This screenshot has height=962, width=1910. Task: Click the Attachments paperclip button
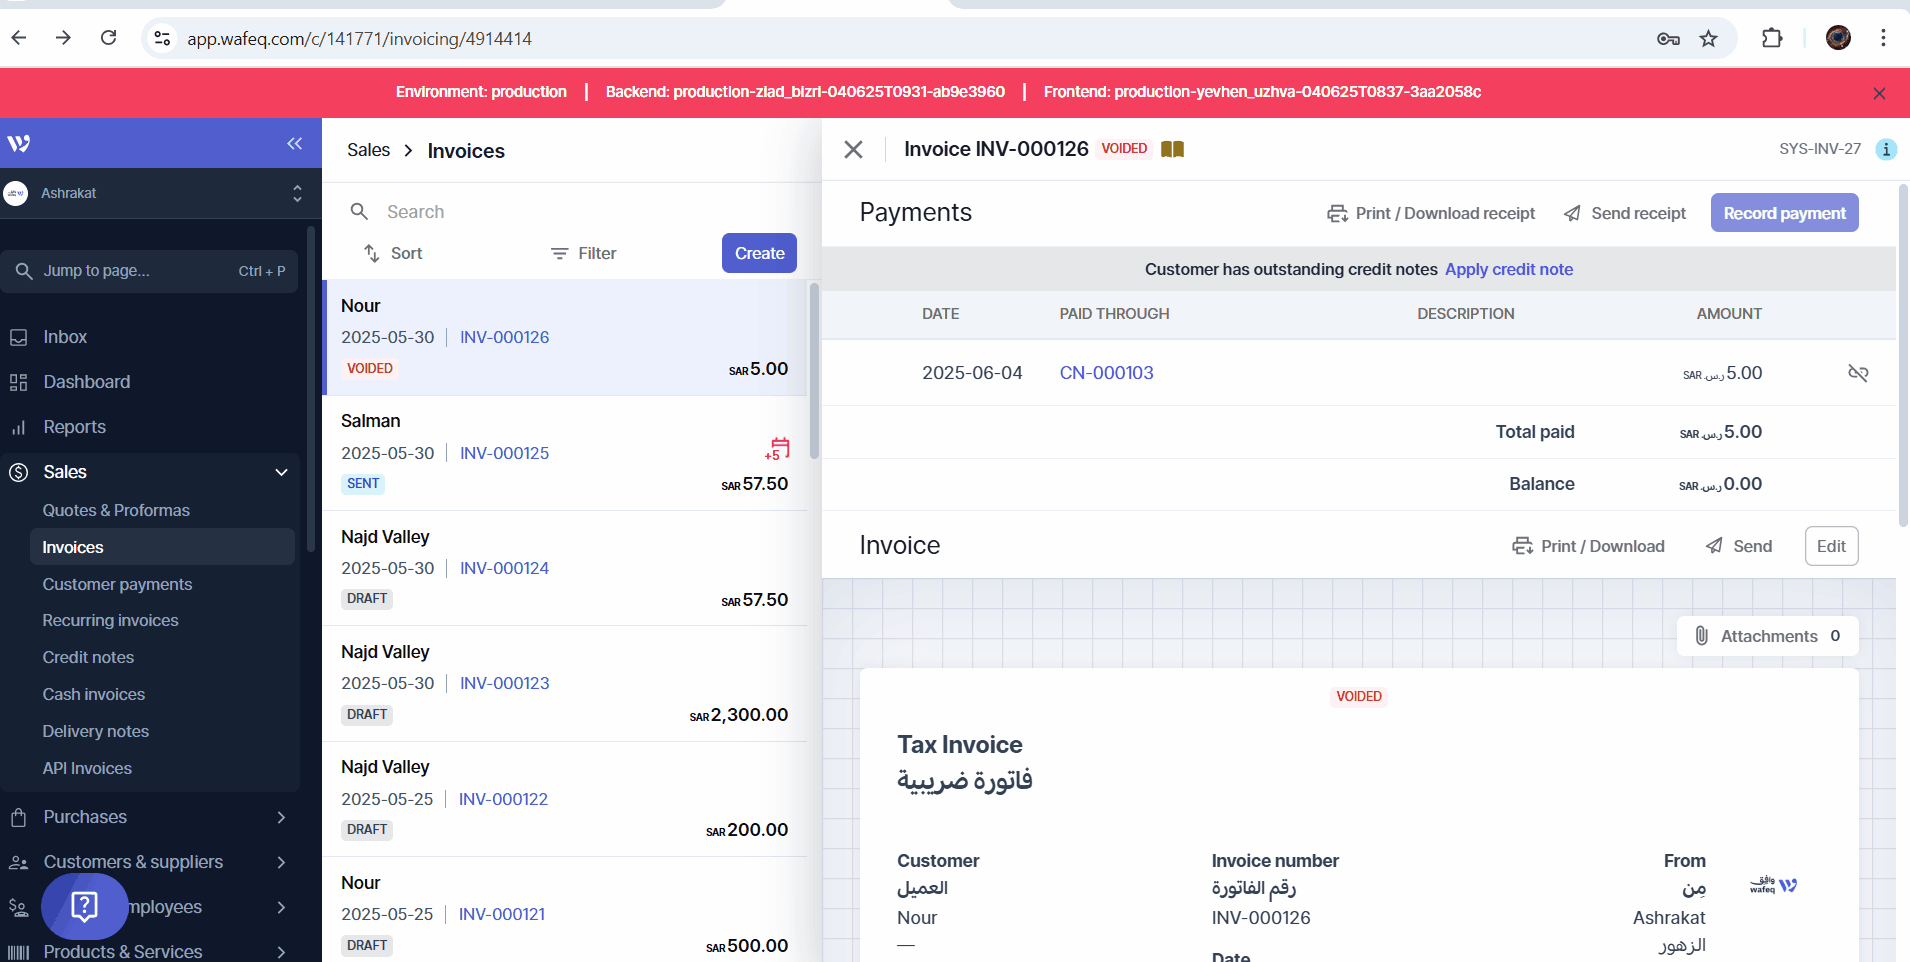[1767, 636]
